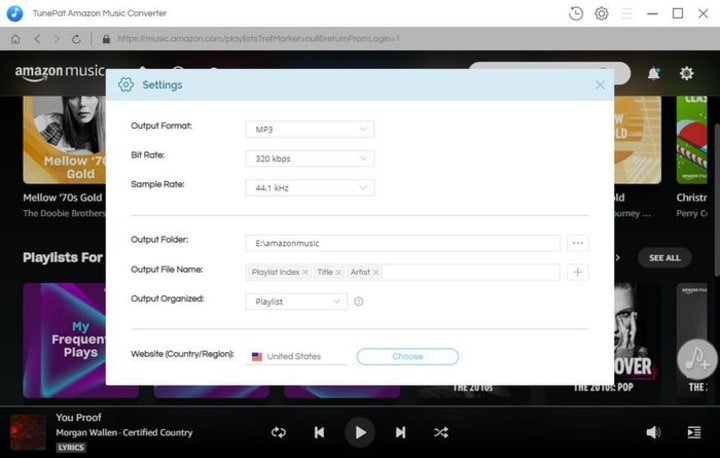Screen dimensions: 720x458
Task: Click the You Proof album art thumbnail
Action: point(28,432)
